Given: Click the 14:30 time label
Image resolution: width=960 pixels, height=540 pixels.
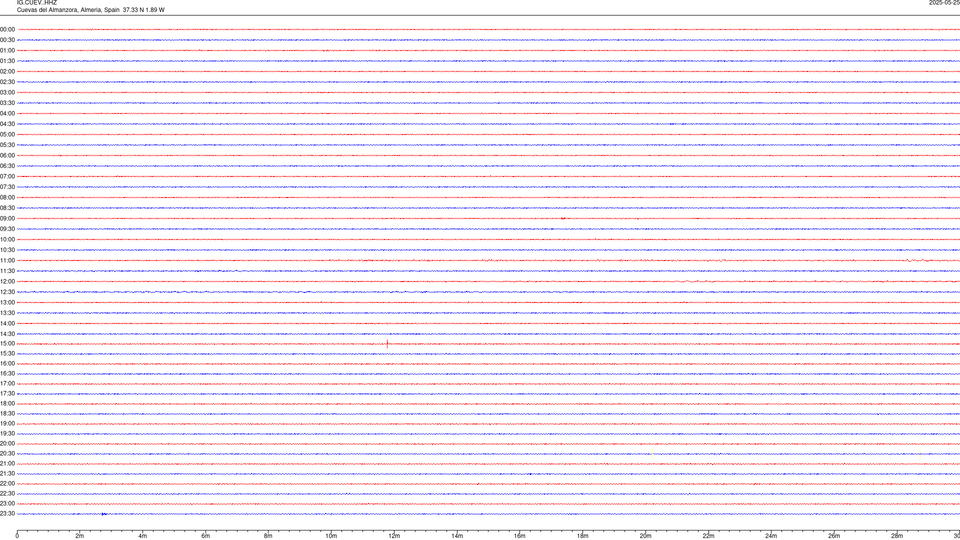Looking at the screenshot, I should click(x=7, y=334).
